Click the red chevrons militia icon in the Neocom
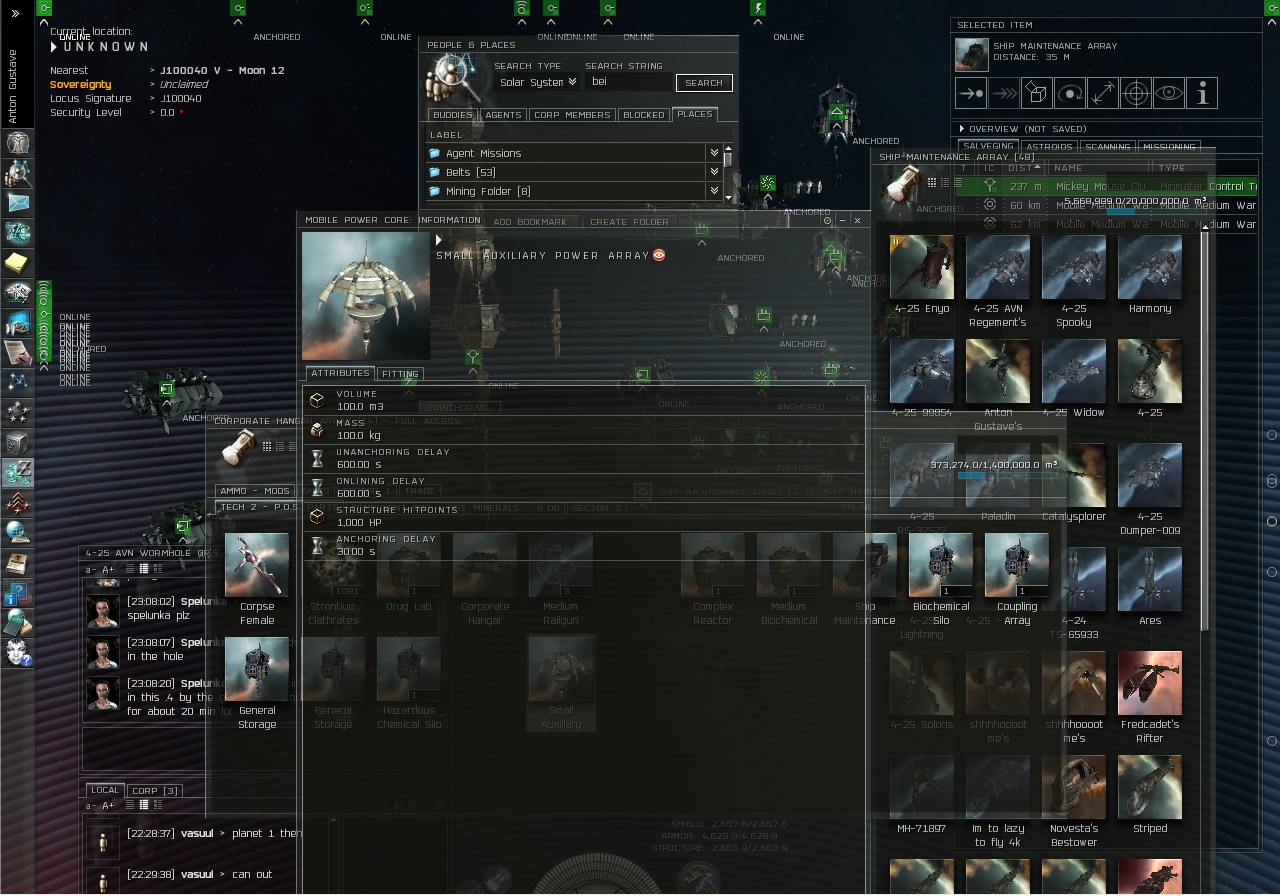The height and width of the screenshot is (896, 1280). tap(17, 502)
